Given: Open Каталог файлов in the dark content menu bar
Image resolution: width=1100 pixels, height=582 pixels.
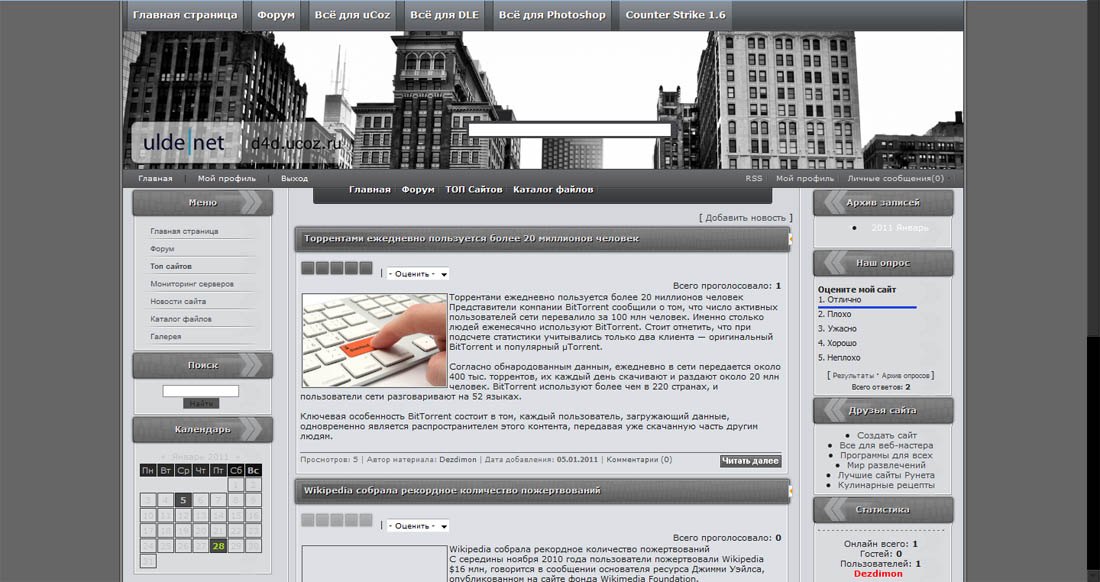Looking at the screenshot, I should coord(553,189).
